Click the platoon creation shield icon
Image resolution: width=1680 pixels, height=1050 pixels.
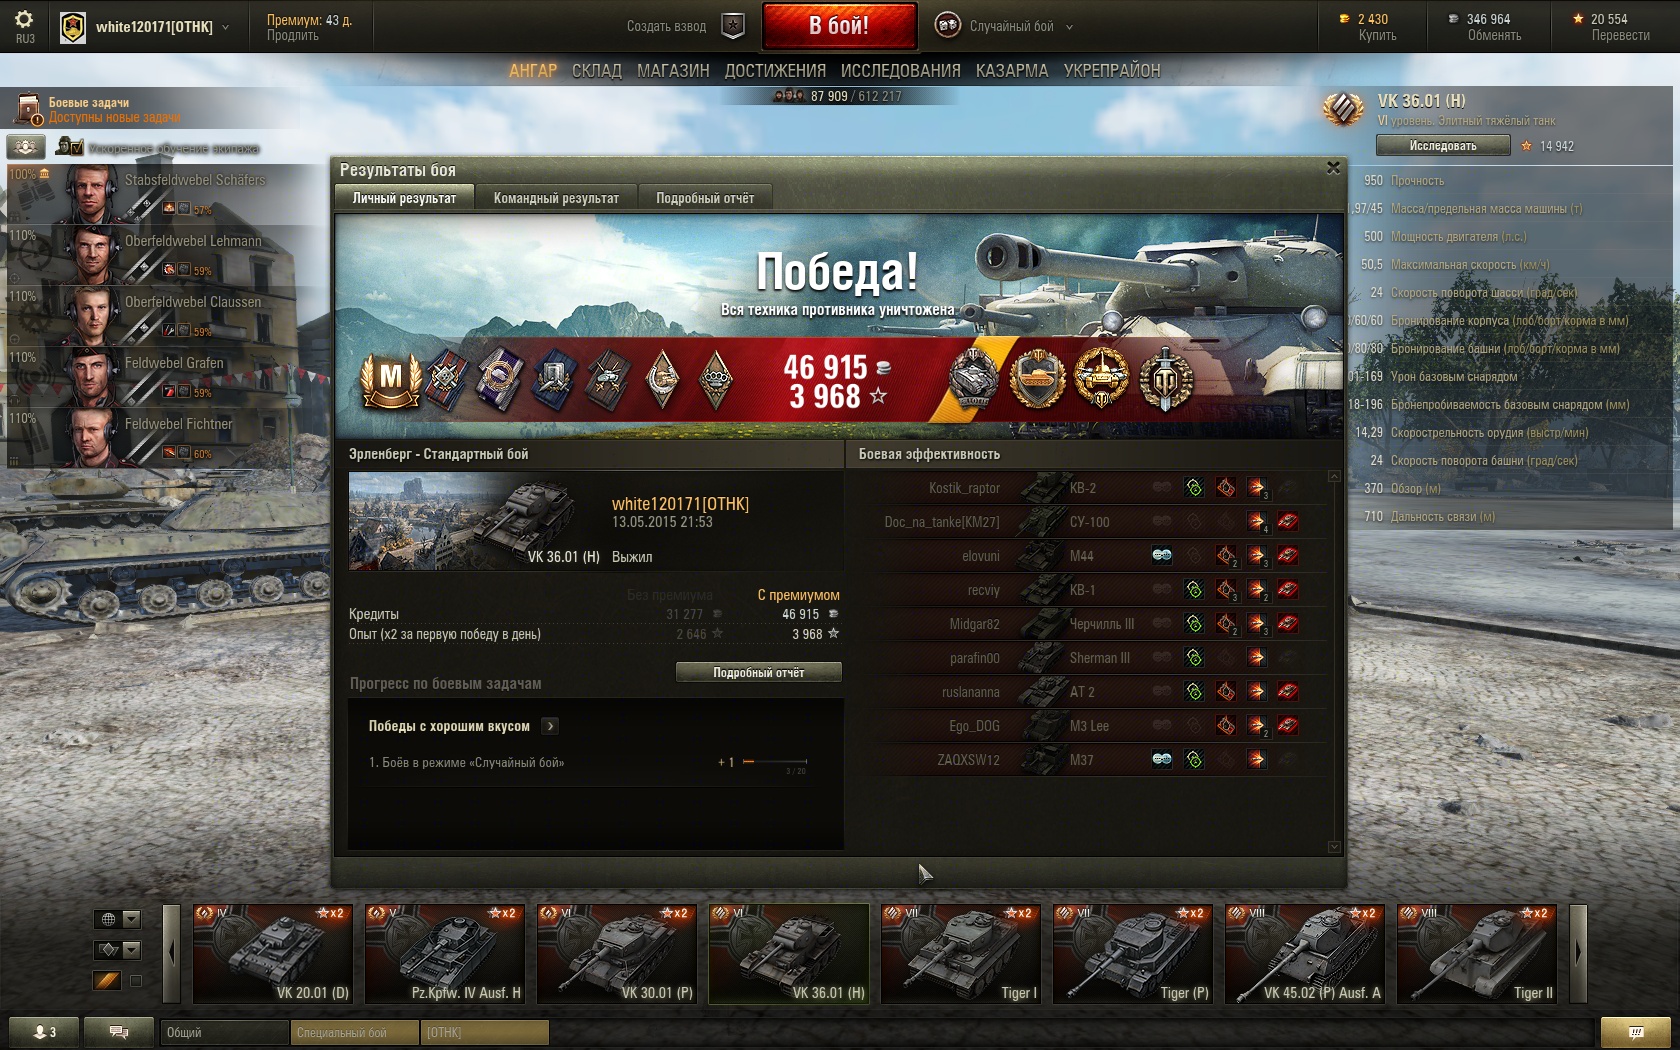pyautogui.click(x=733, y=27)
